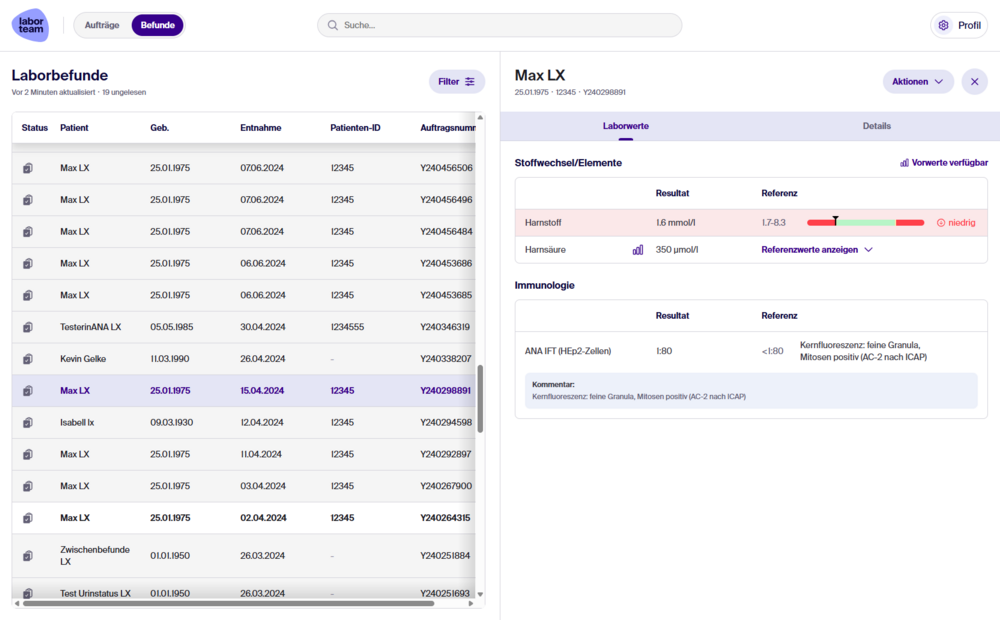Open the Filter options
Viewport: 1000px width, 620px height.
point(456,82)
